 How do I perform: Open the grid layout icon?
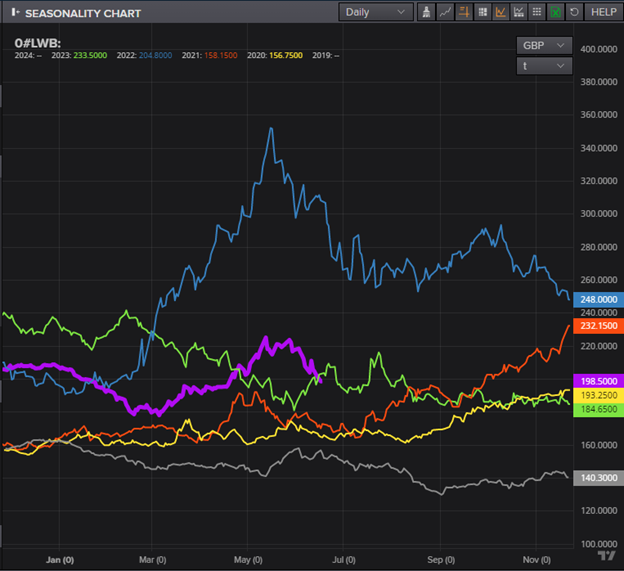[x=482, y=12]
